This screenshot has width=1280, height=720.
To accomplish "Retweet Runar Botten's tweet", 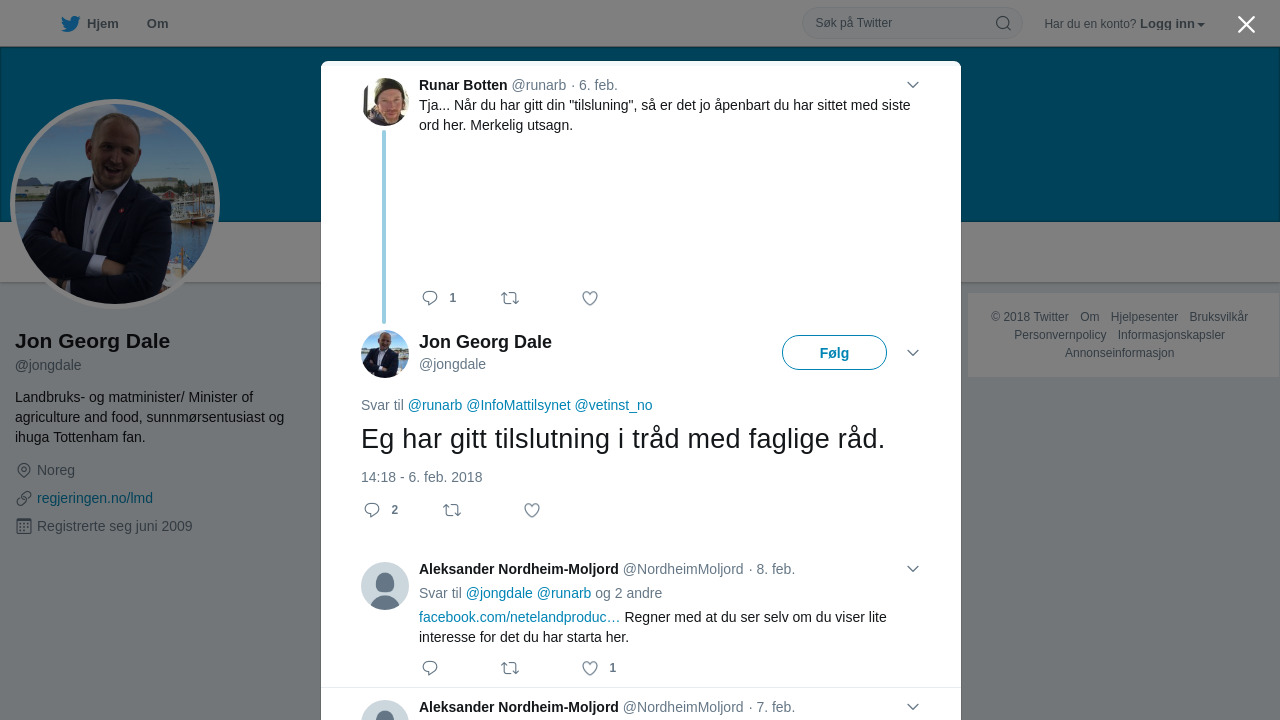I will pyautogui.click(x=510, y=298).
